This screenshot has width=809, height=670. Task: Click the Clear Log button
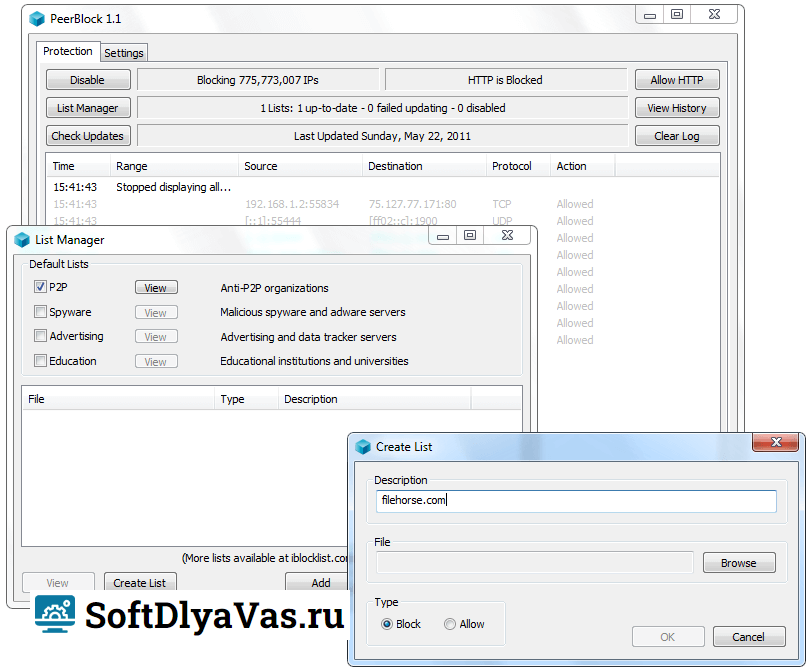click(677, 136)
